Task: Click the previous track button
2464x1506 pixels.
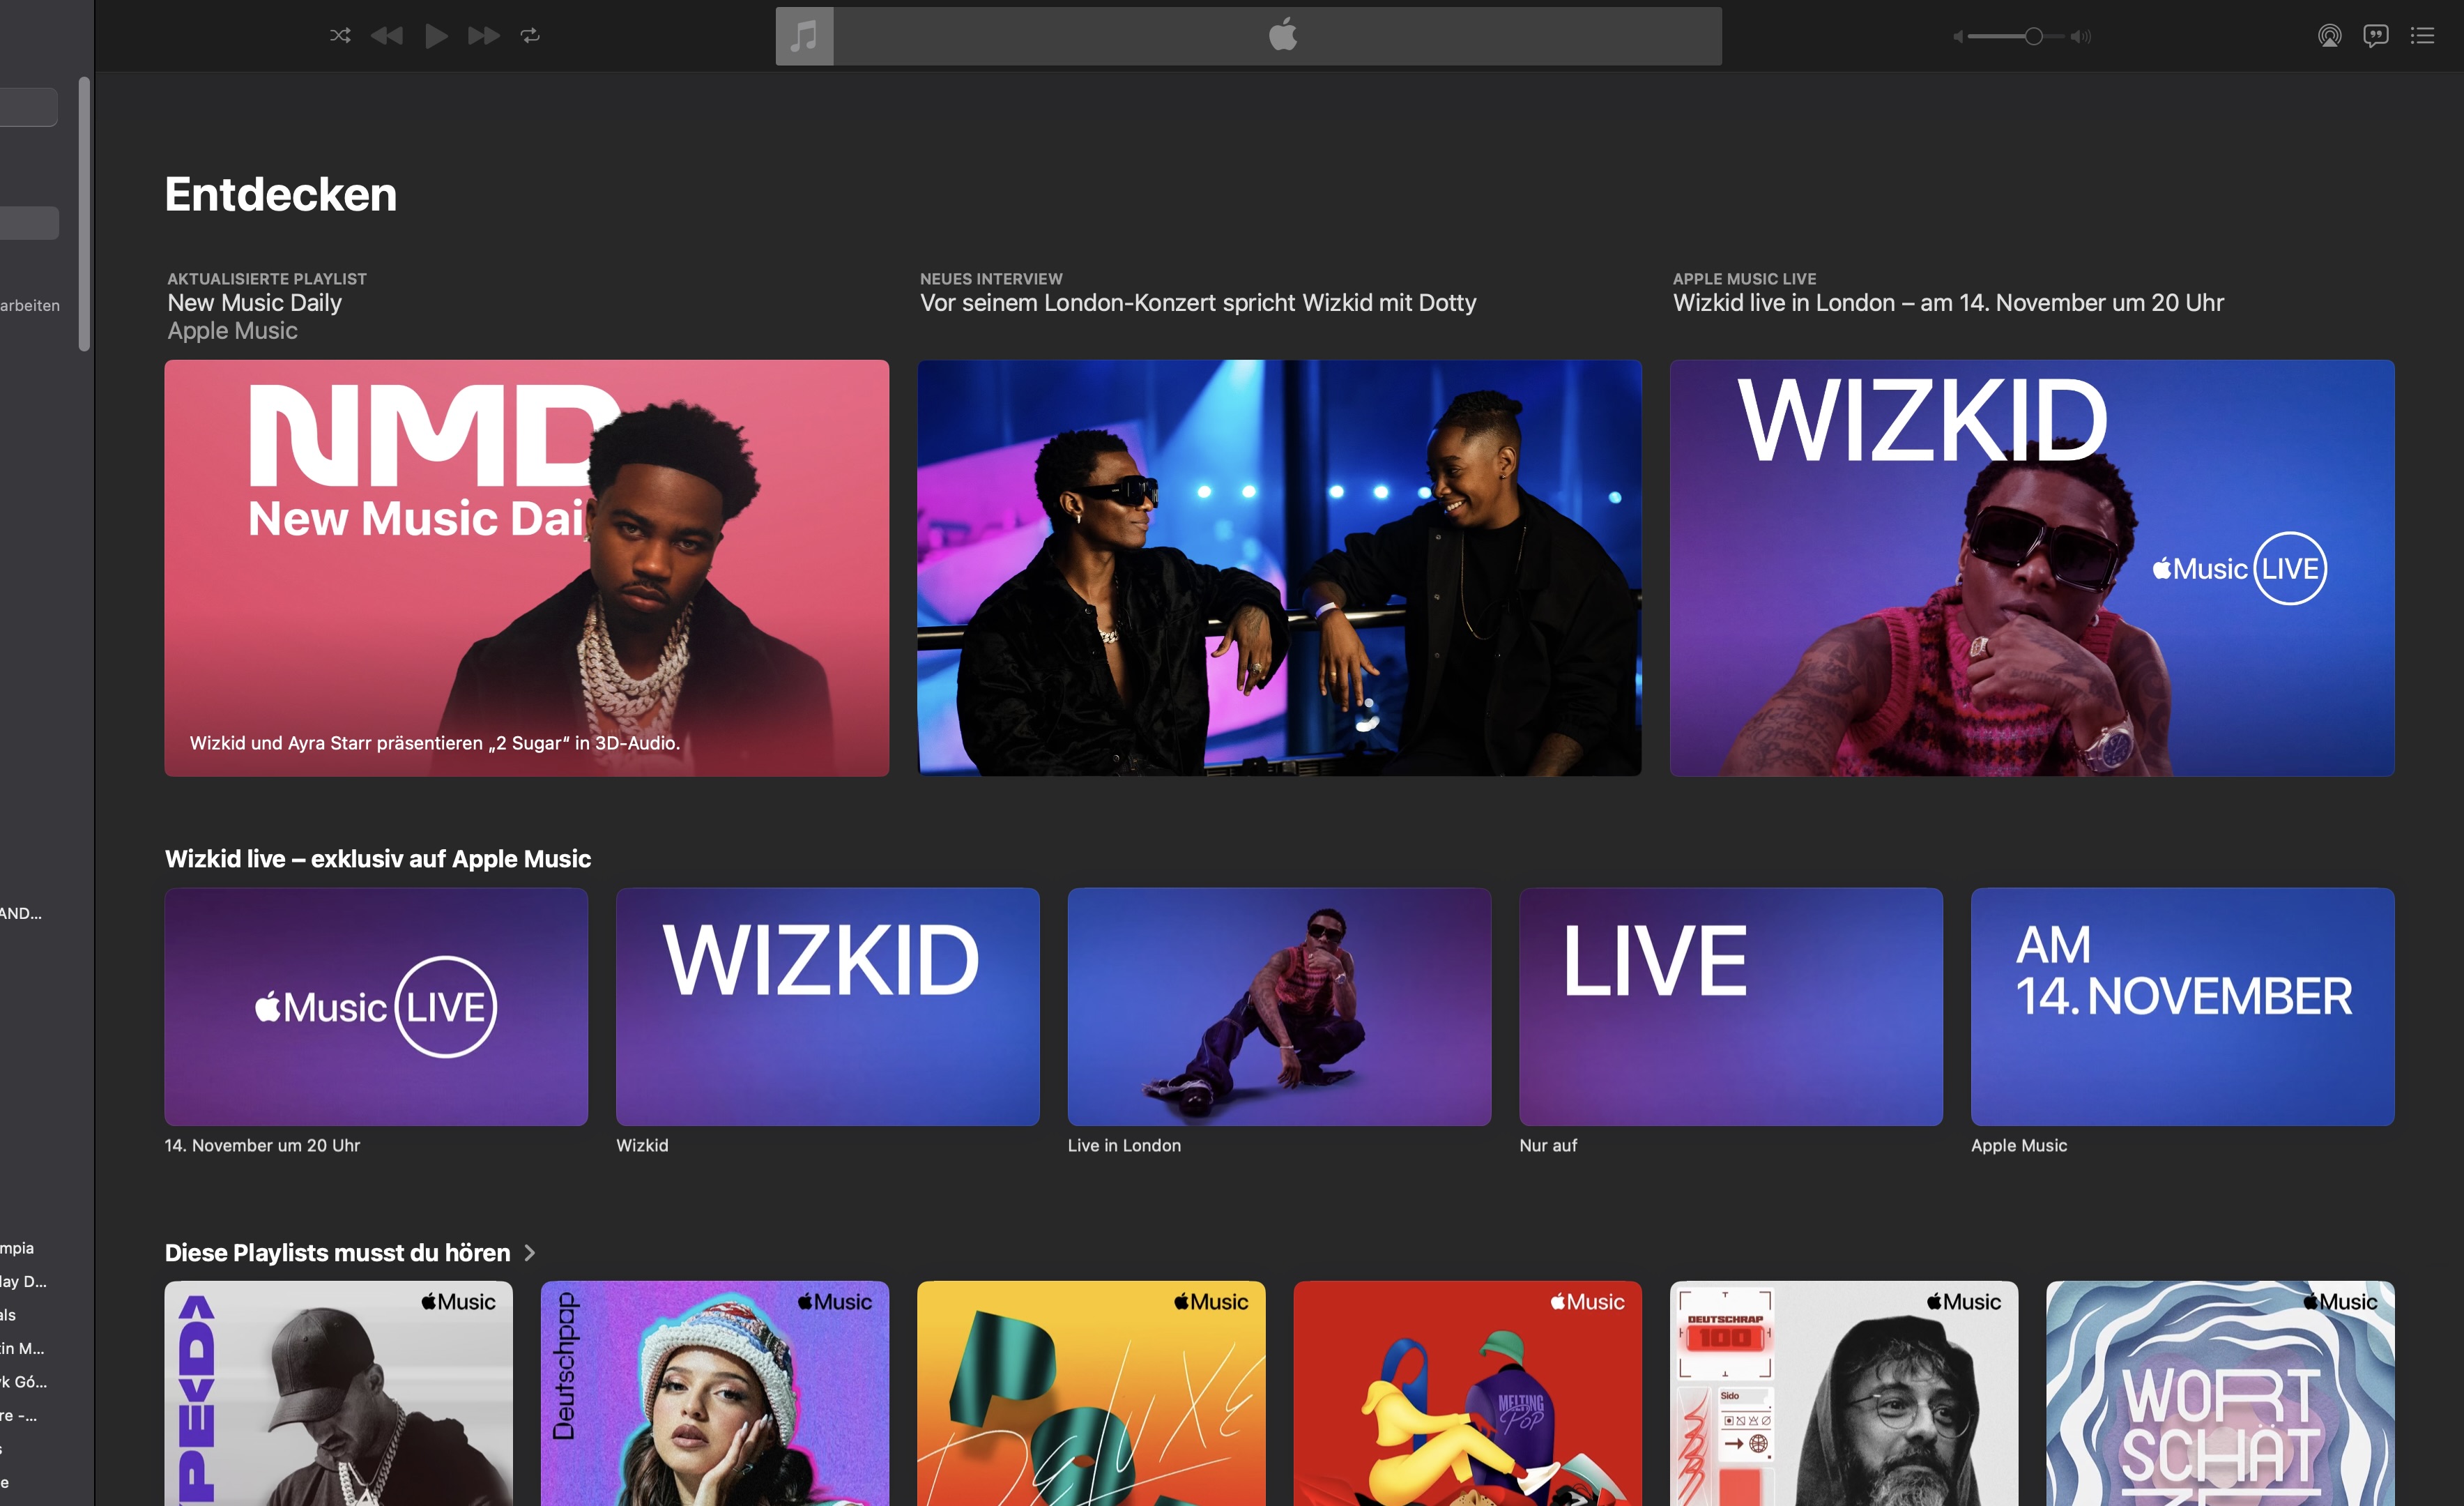Action: pos(386,36)
